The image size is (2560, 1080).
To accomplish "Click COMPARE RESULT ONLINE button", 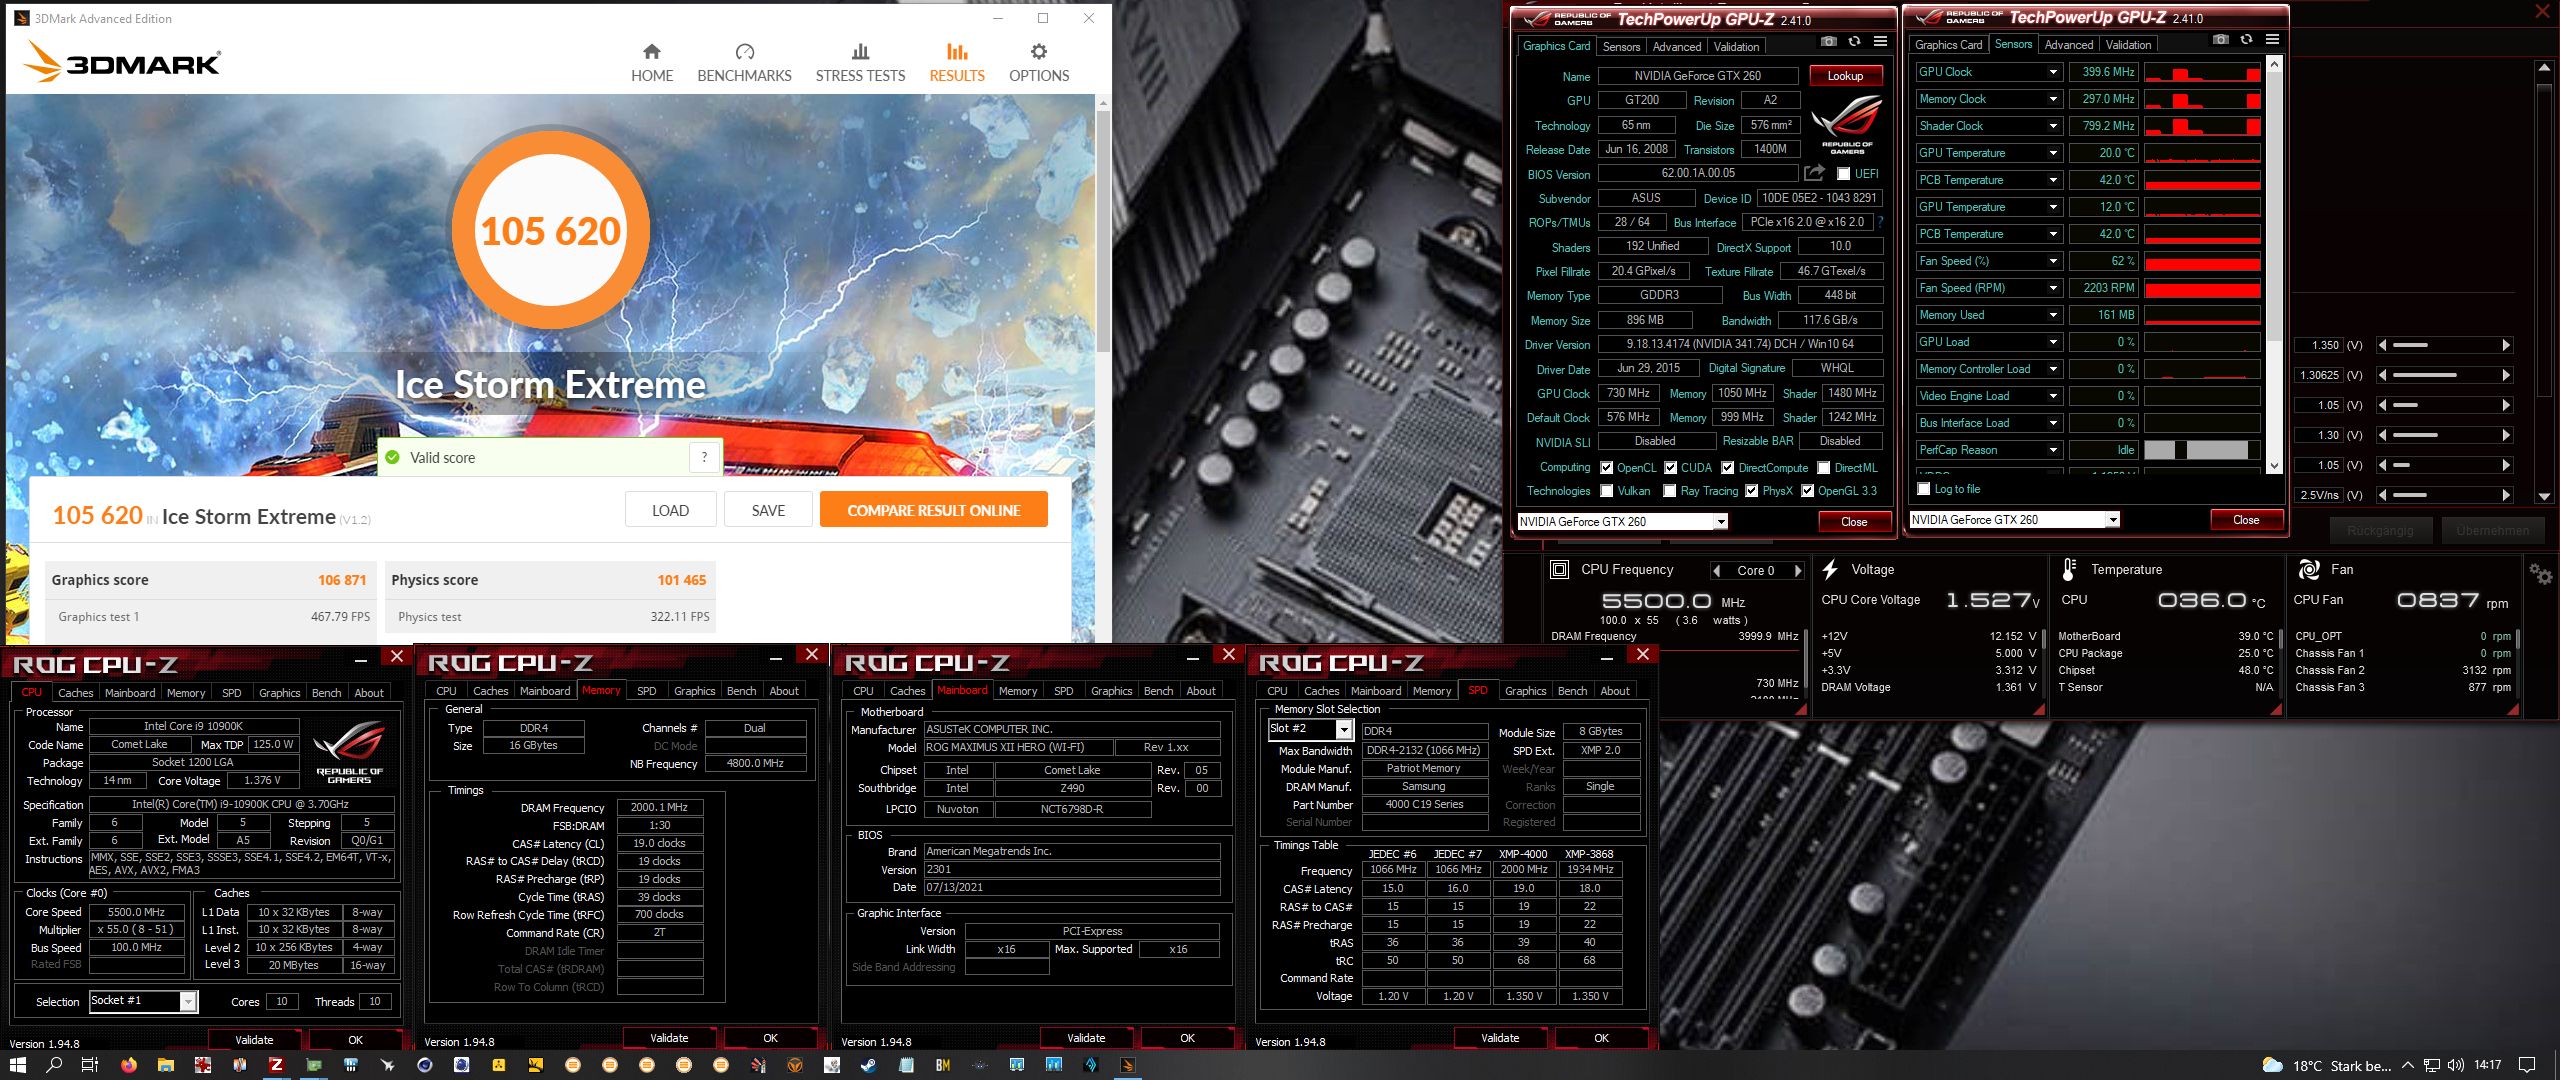I will 934,510.
